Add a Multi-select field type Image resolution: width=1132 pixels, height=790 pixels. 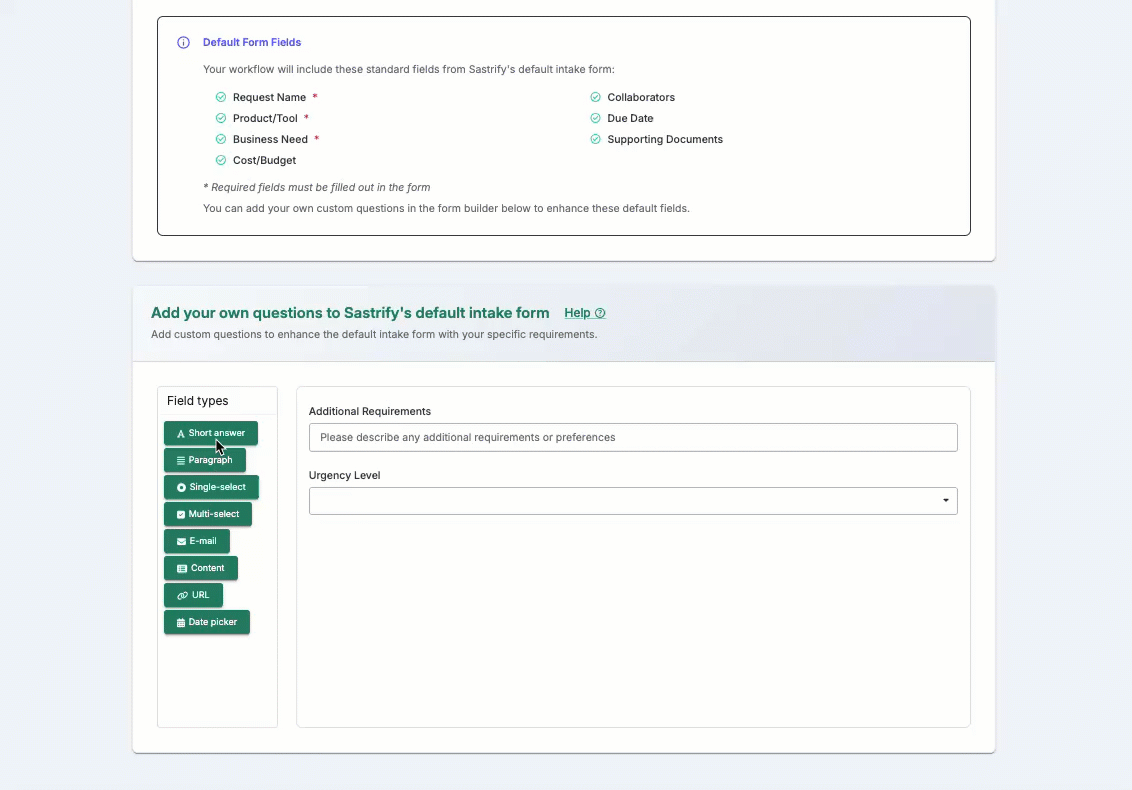(x=208, y=514)
